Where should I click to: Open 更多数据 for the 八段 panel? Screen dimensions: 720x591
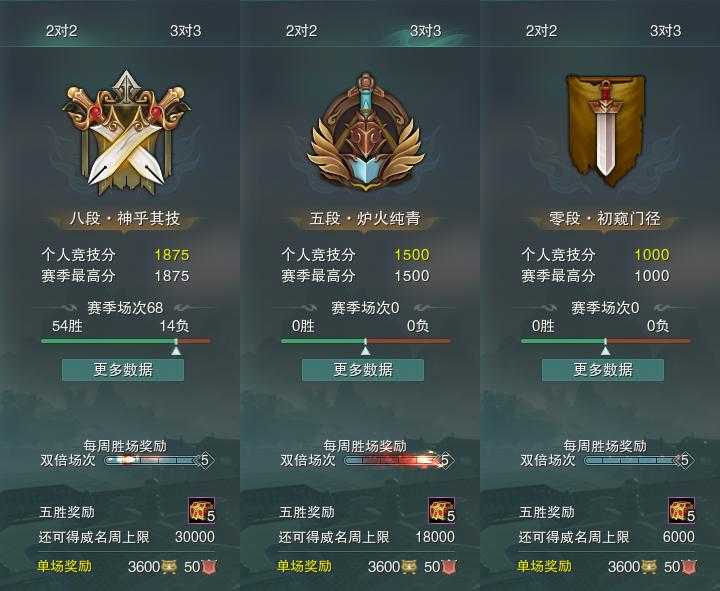(123, 370)
